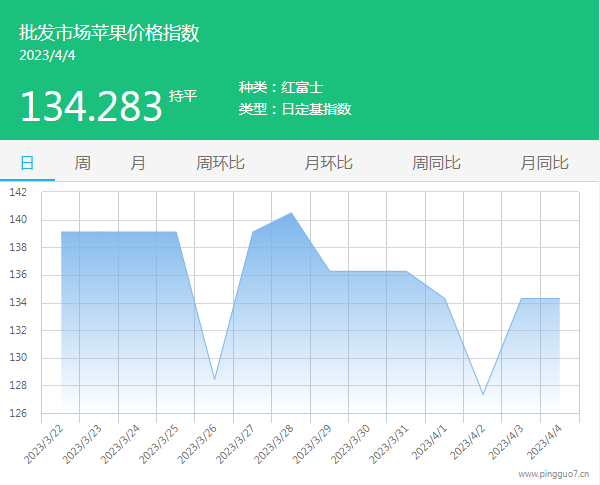Open the 月同比 monthly year-on-year tab
The height and width of the screenshot is (485, 600).
coord(544,163)
